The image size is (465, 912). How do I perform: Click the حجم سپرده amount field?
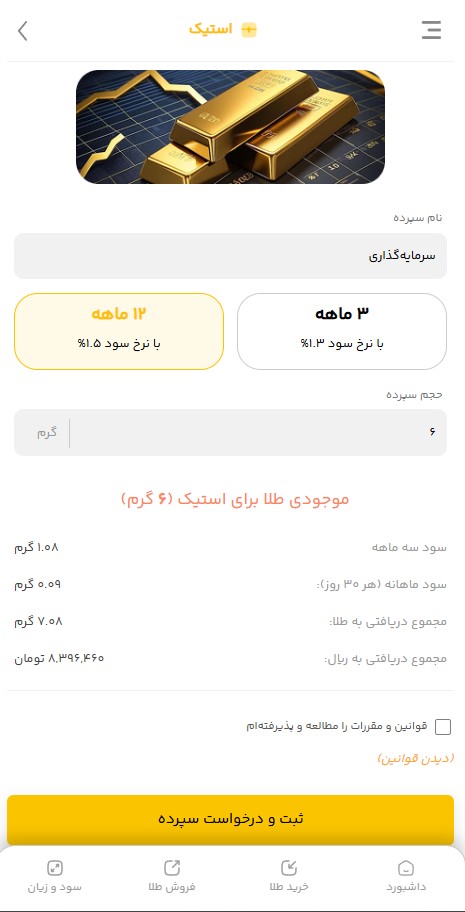tap(230, 433)
